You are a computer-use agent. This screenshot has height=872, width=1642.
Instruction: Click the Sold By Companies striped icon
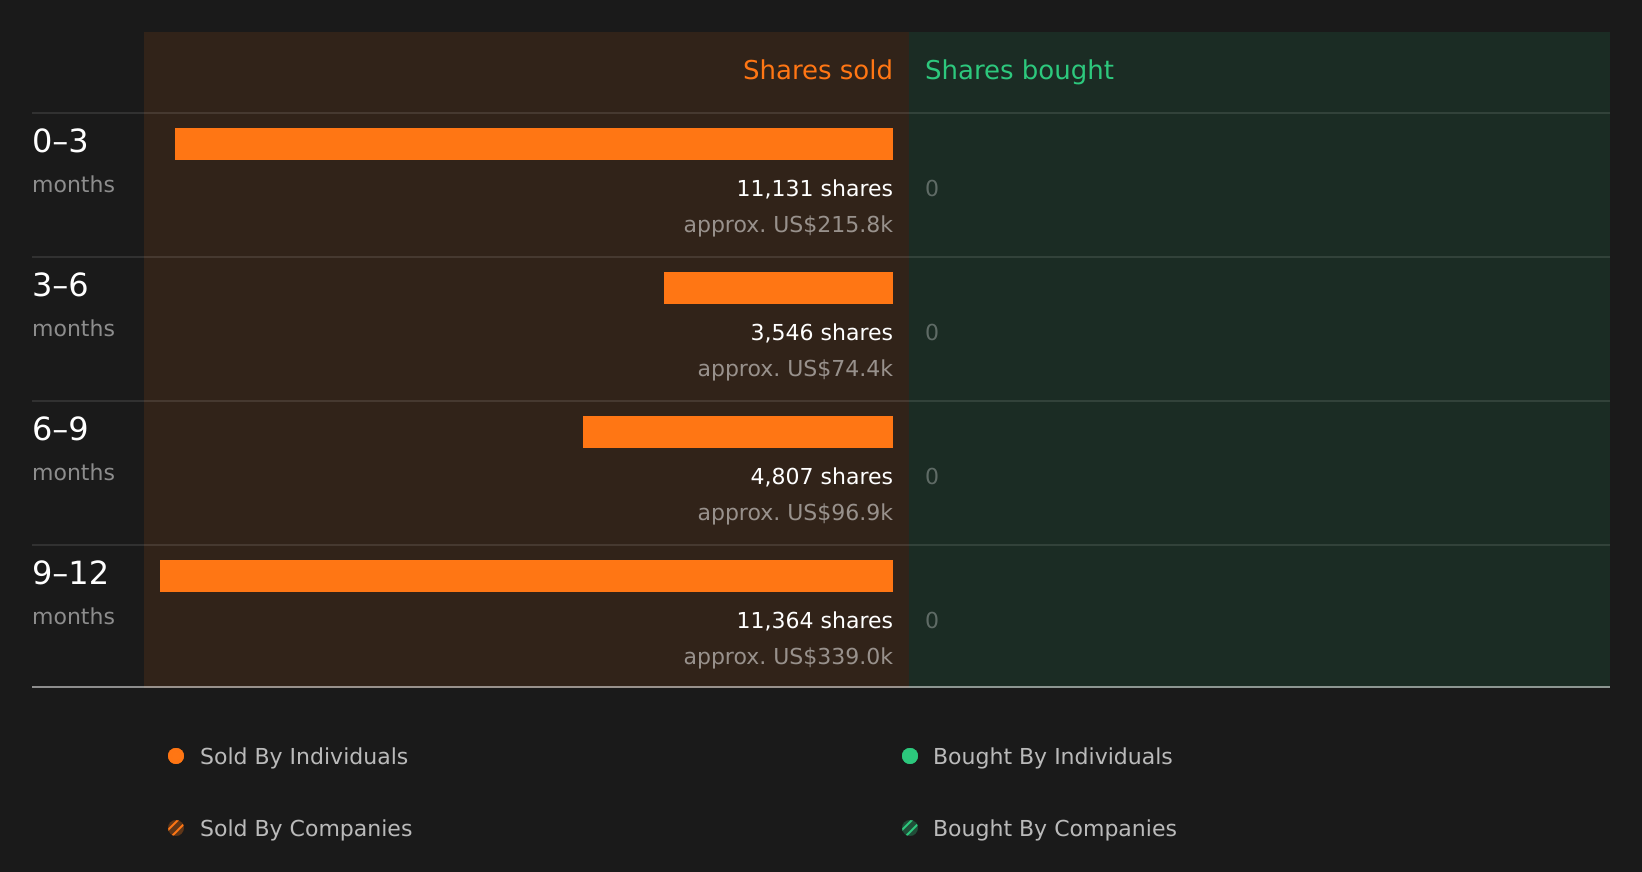tap(176, 828)
